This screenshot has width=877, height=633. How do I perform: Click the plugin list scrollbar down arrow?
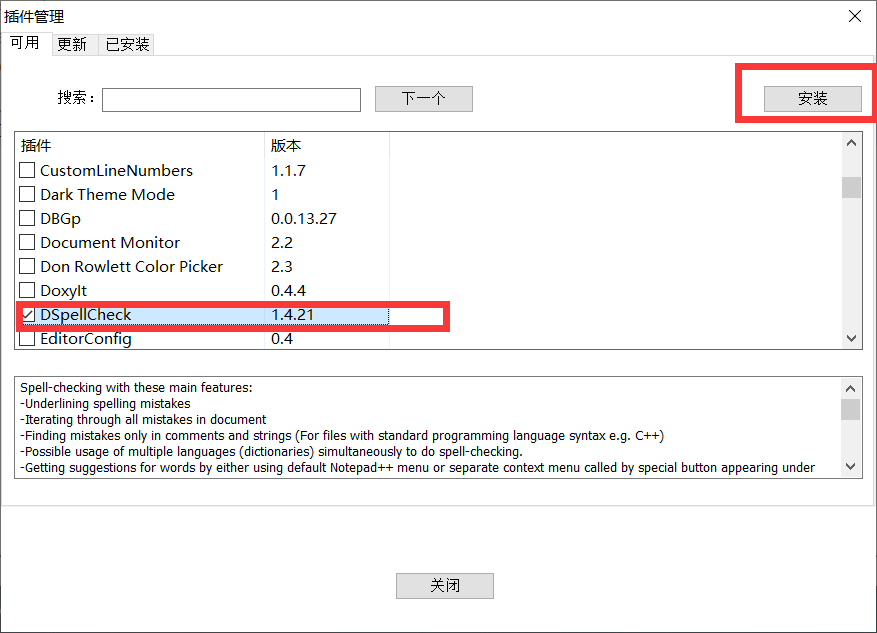click(851, 338)
